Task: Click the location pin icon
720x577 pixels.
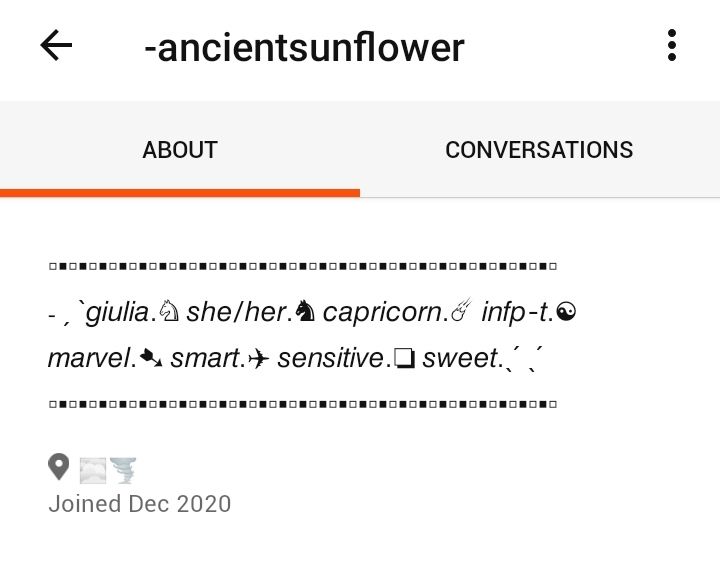Action: (59, 467)
